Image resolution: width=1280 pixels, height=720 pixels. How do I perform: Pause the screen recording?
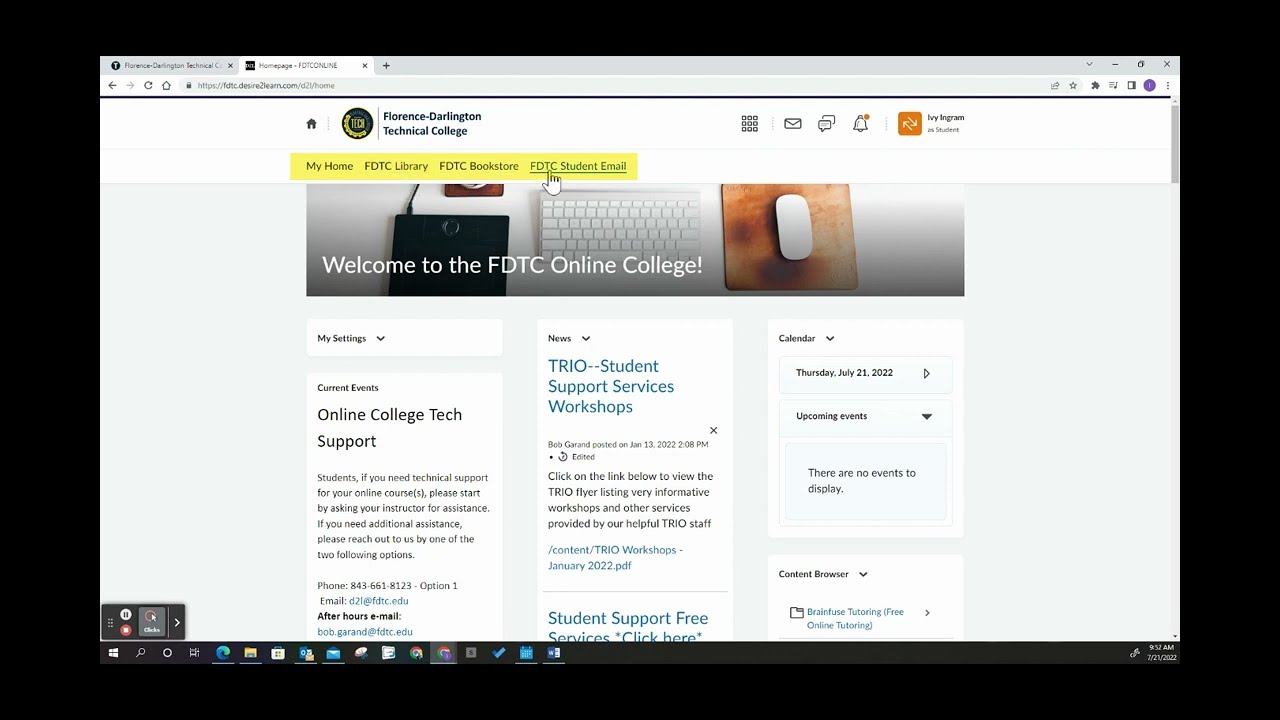click(x=125, y=615)
